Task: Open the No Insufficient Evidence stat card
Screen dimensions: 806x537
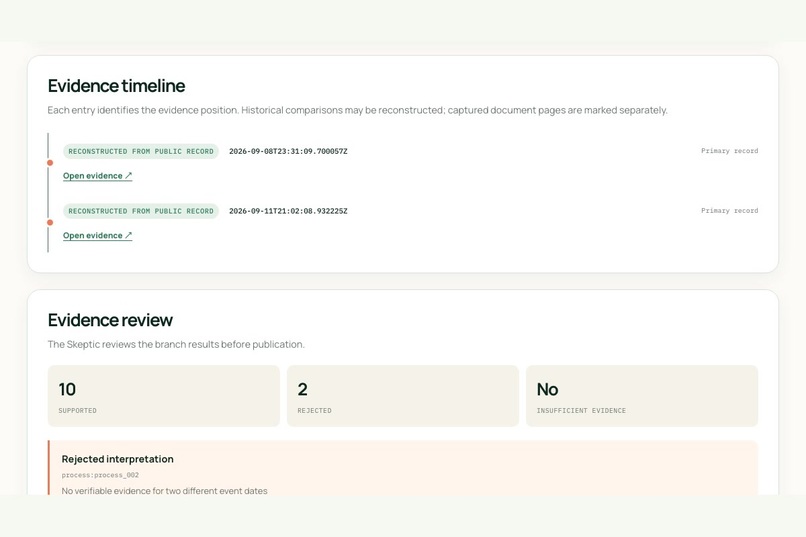Action: [x=642, y=396]
